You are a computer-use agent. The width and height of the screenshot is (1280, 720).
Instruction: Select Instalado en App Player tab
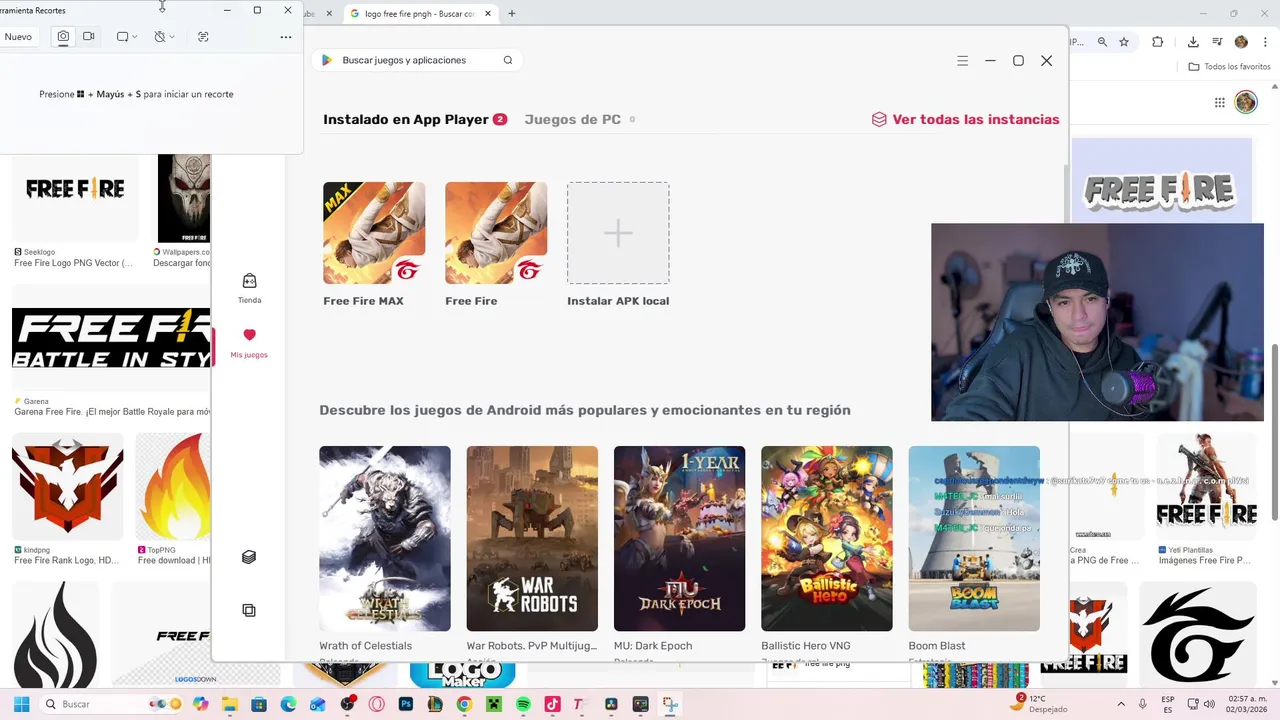pyautogui.click(x=415, y=119)
